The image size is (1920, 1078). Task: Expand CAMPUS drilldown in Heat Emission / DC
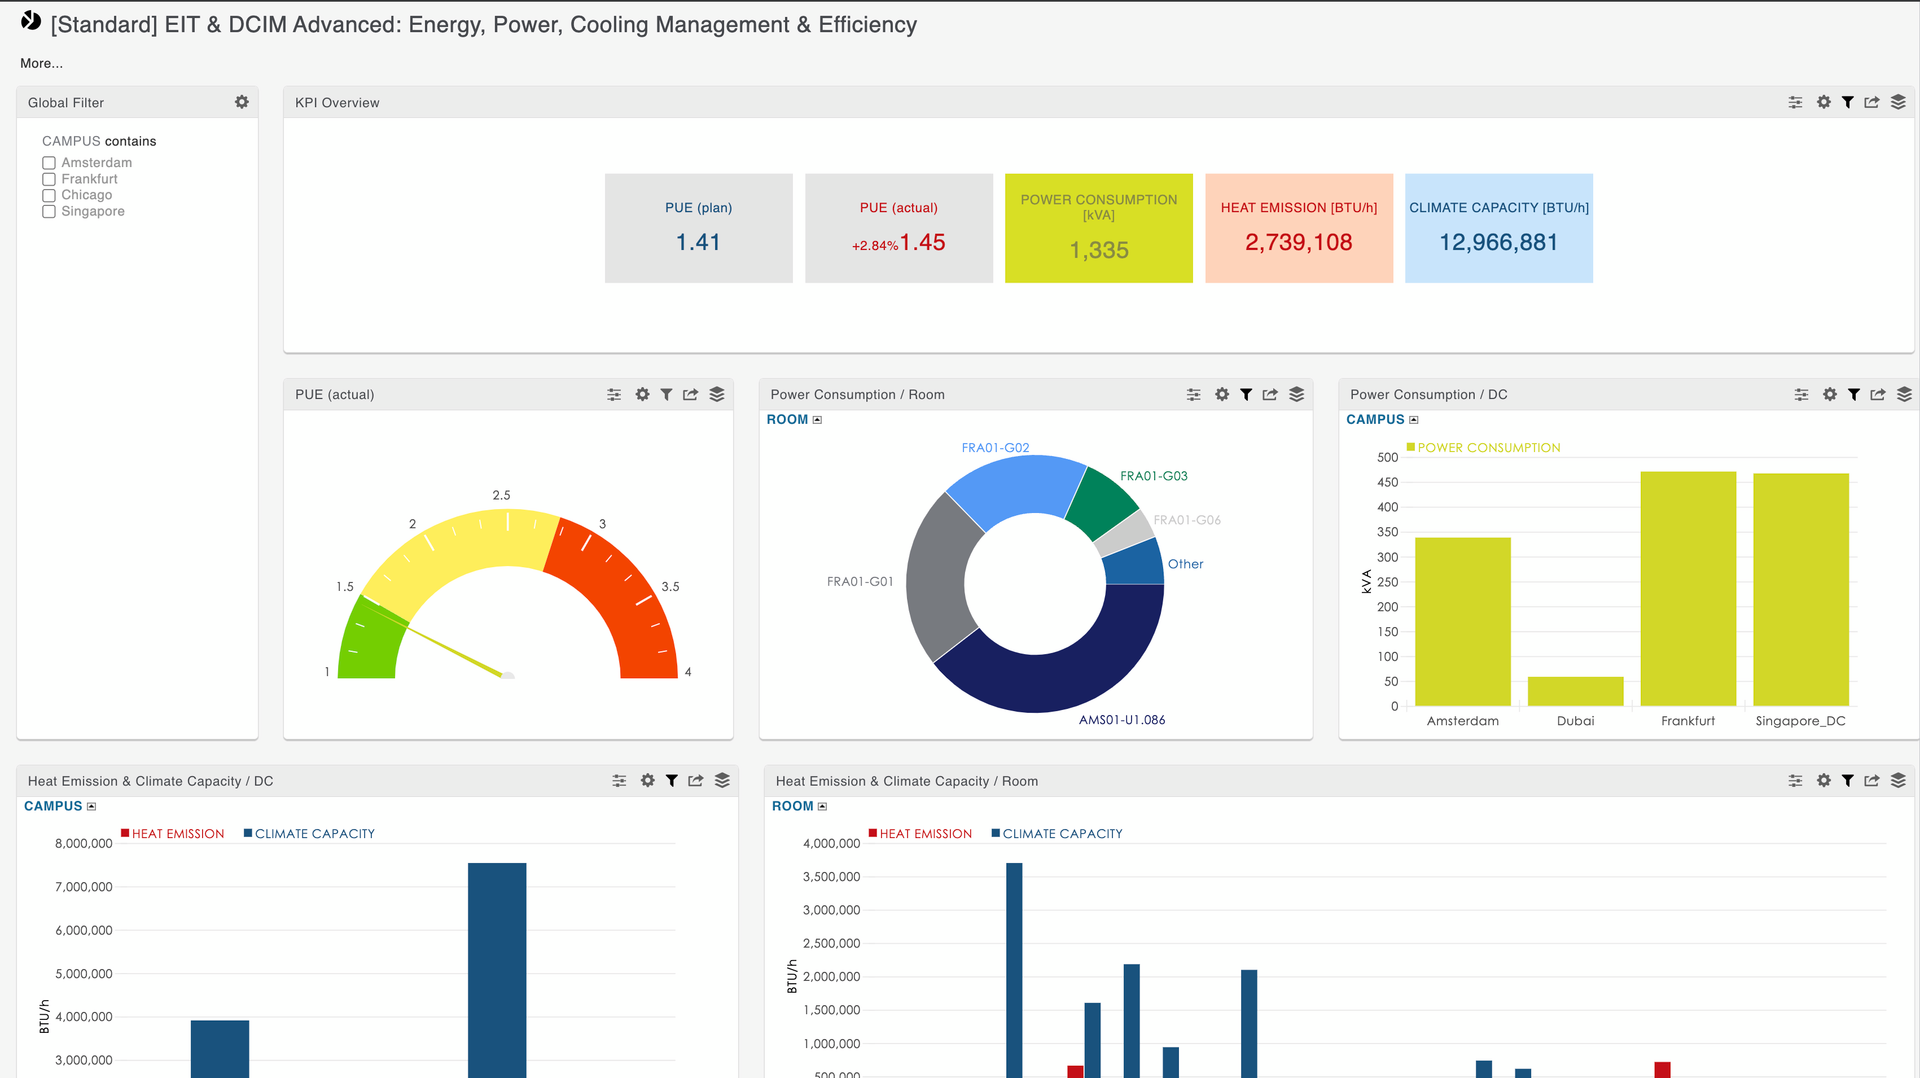(91, 807)
